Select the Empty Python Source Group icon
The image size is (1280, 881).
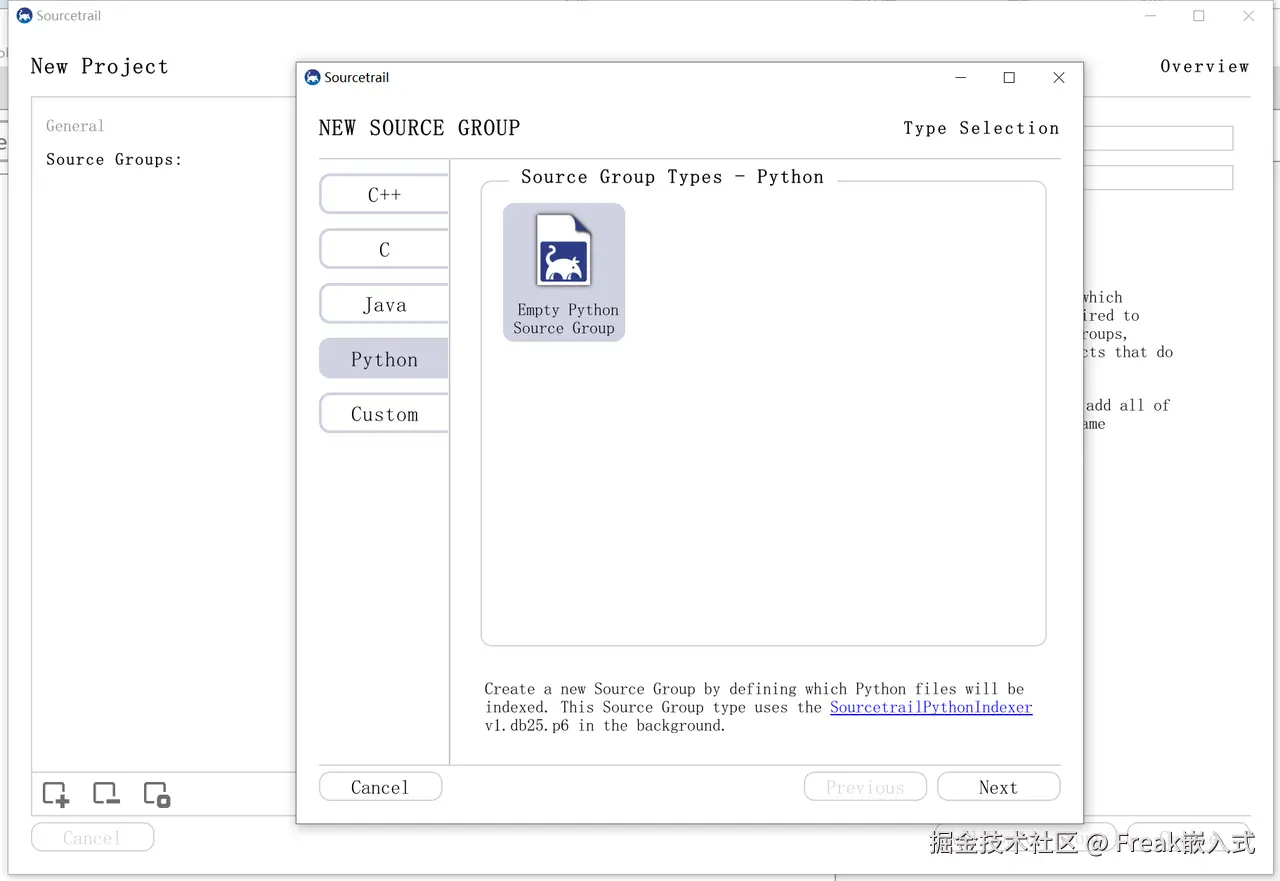(x=564, y=272)
